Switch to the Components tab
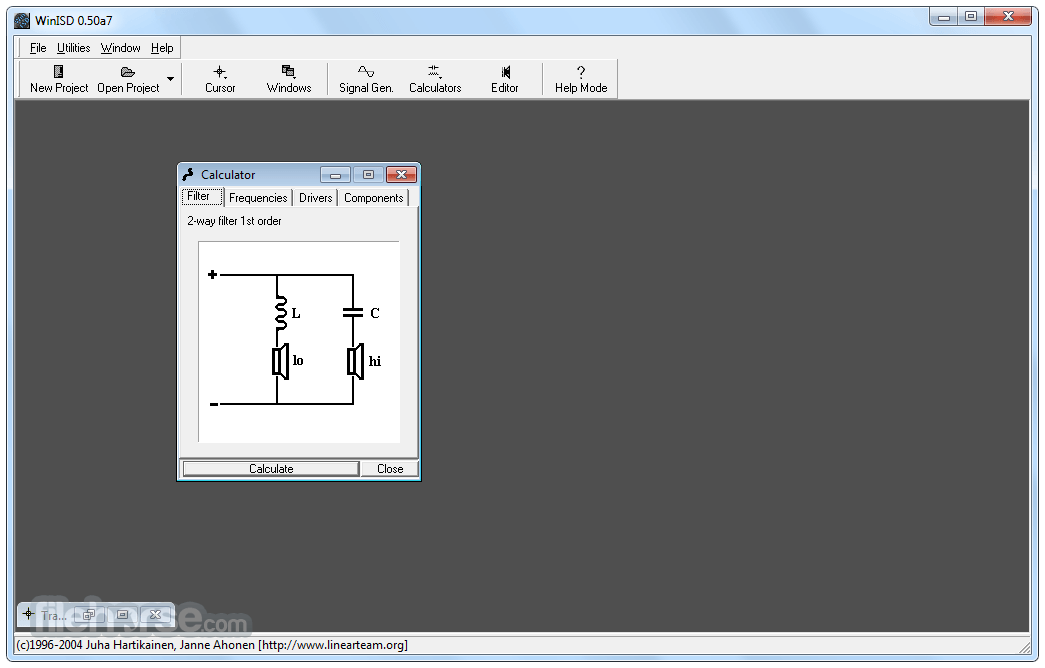This screenshot has height=668, width=1045. click(373, 198)
